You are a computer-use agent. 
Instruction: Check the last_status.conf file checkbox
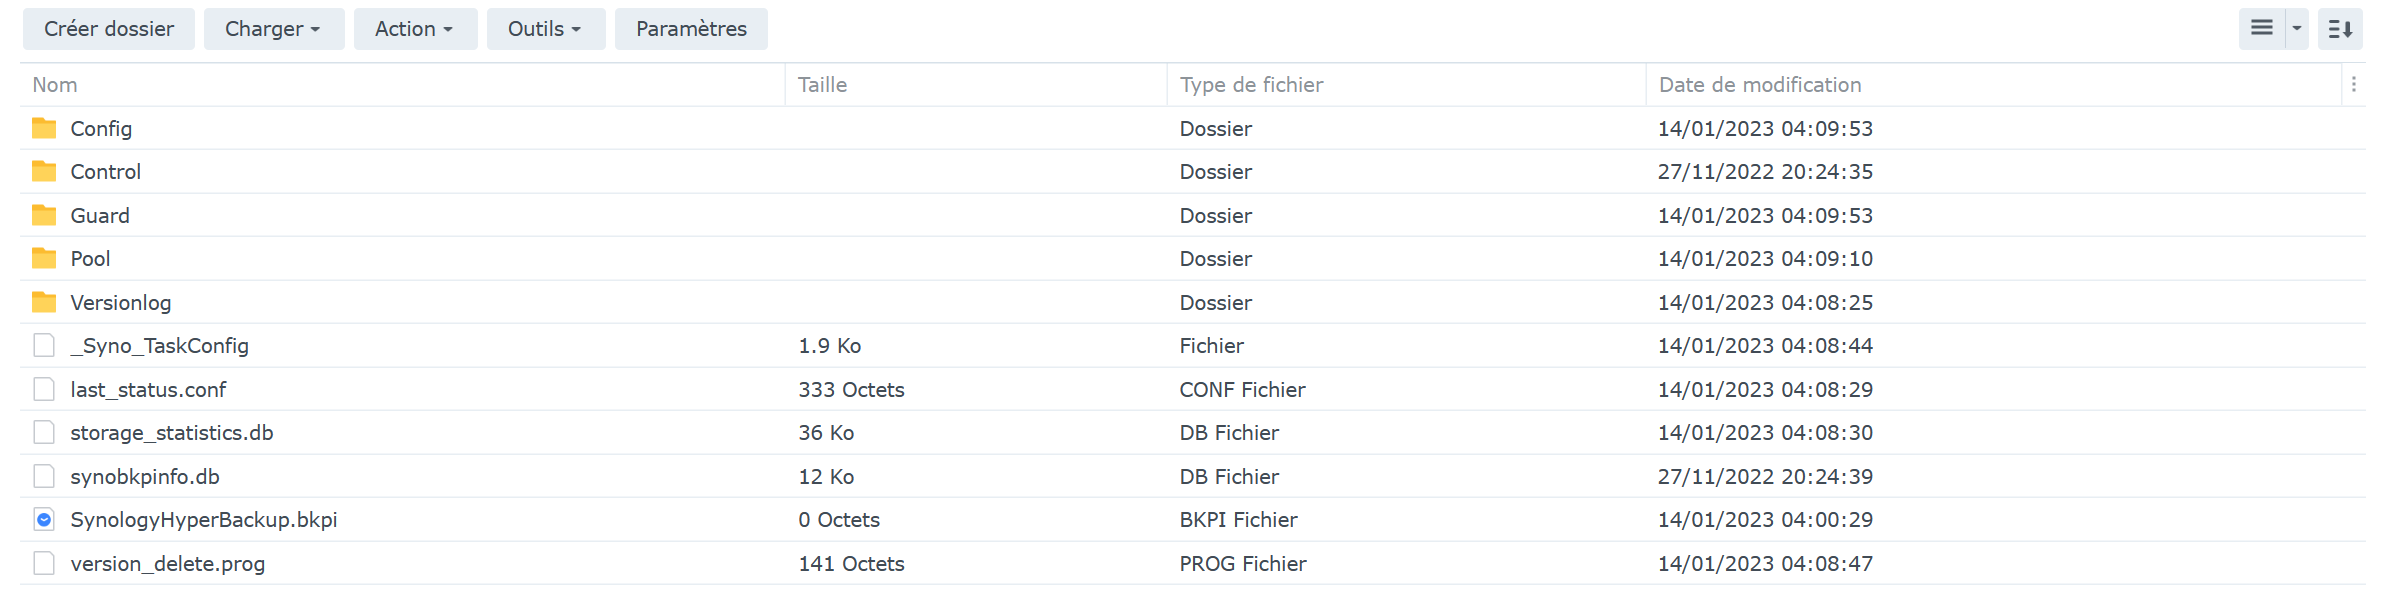(x=44, y=389)
